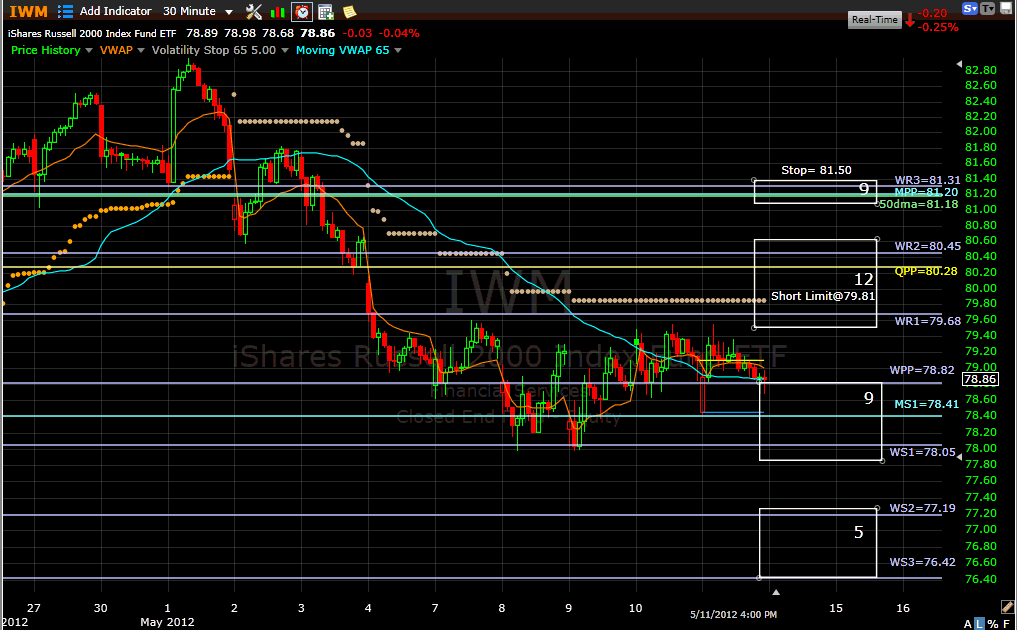Click the calendar with plus icon
The height and width of the screenshot is (630, 1017).
click(x=326, y=12)
